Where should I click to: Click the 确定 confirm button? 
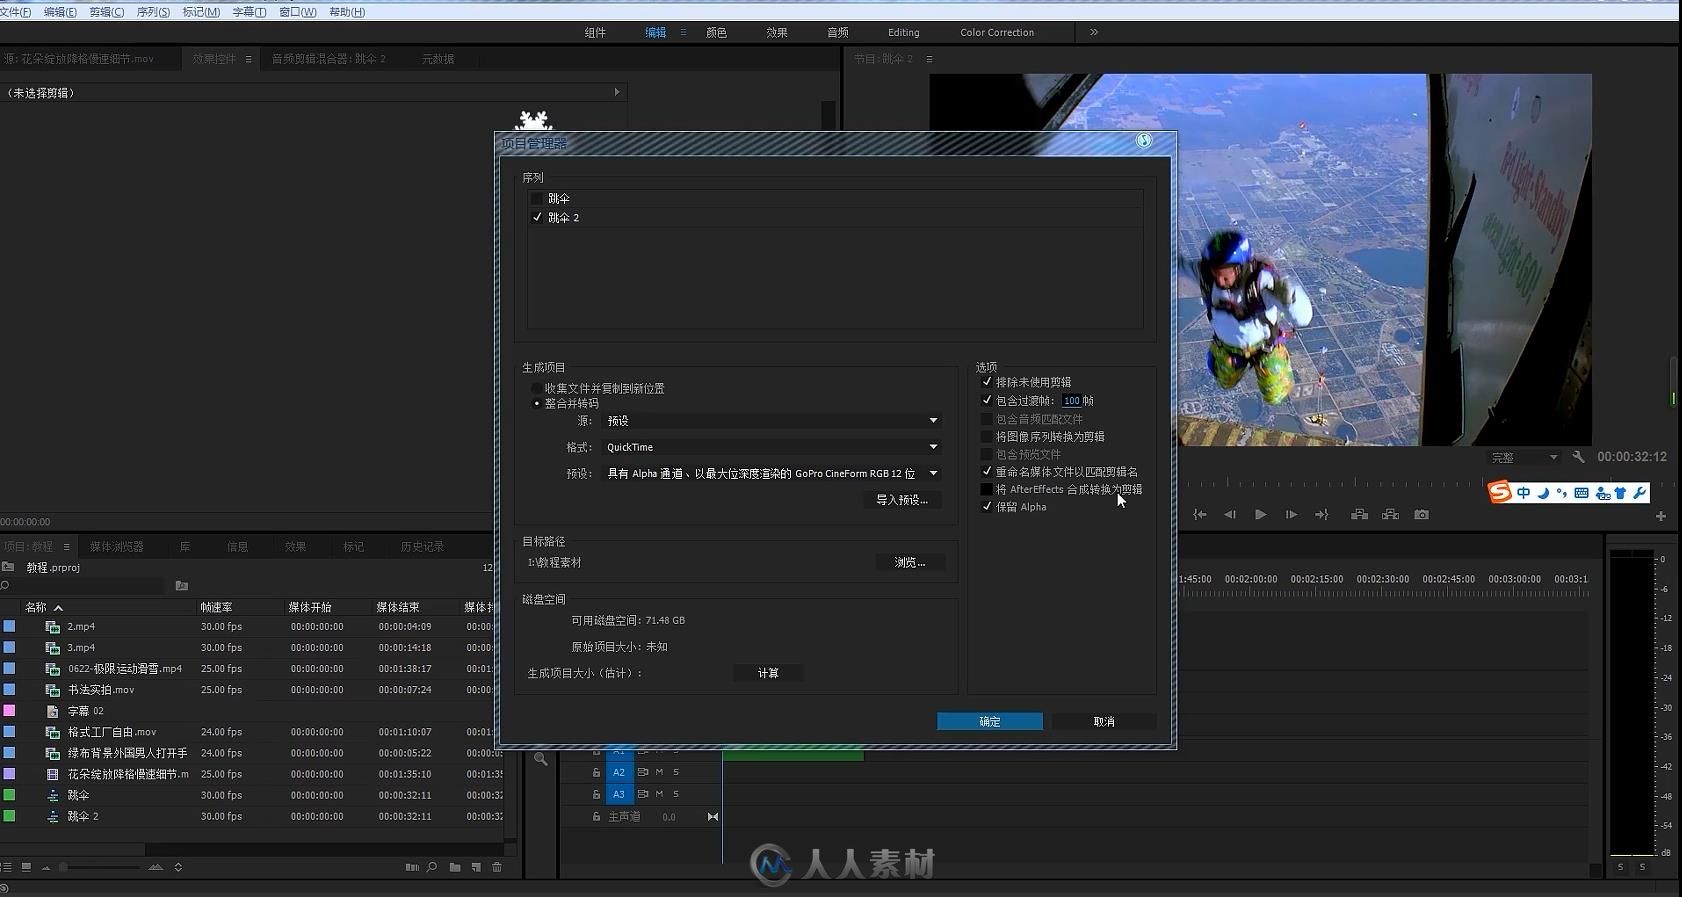[989, 722]
